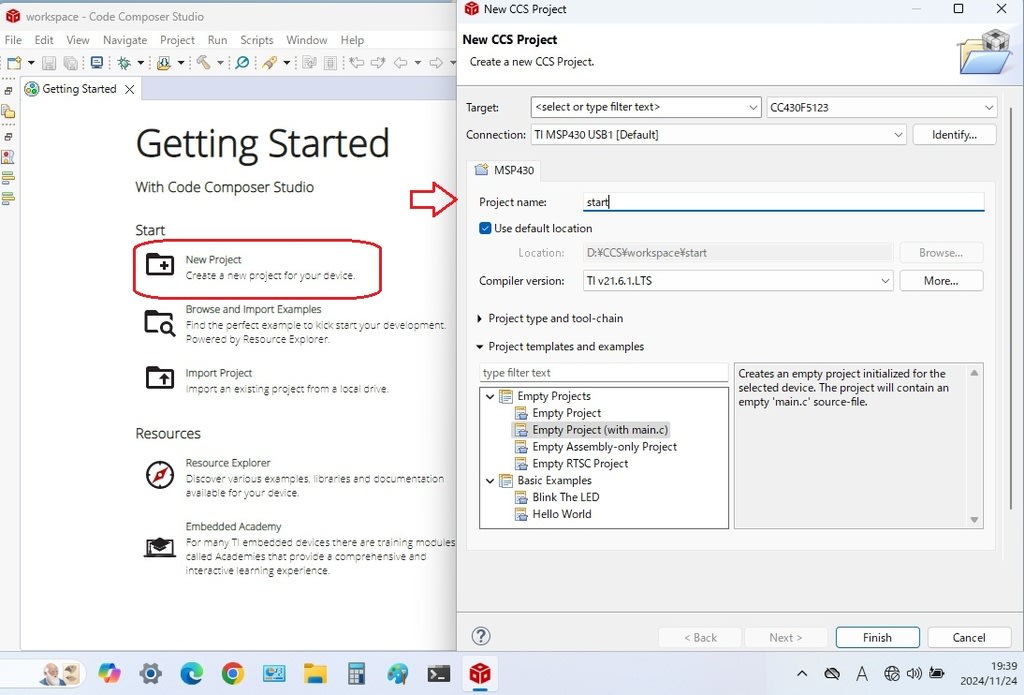This screenshot has width=1024, height=695.
Task: Open the terminal monitor toolbar icon
Action: click(x=97, y=63)
